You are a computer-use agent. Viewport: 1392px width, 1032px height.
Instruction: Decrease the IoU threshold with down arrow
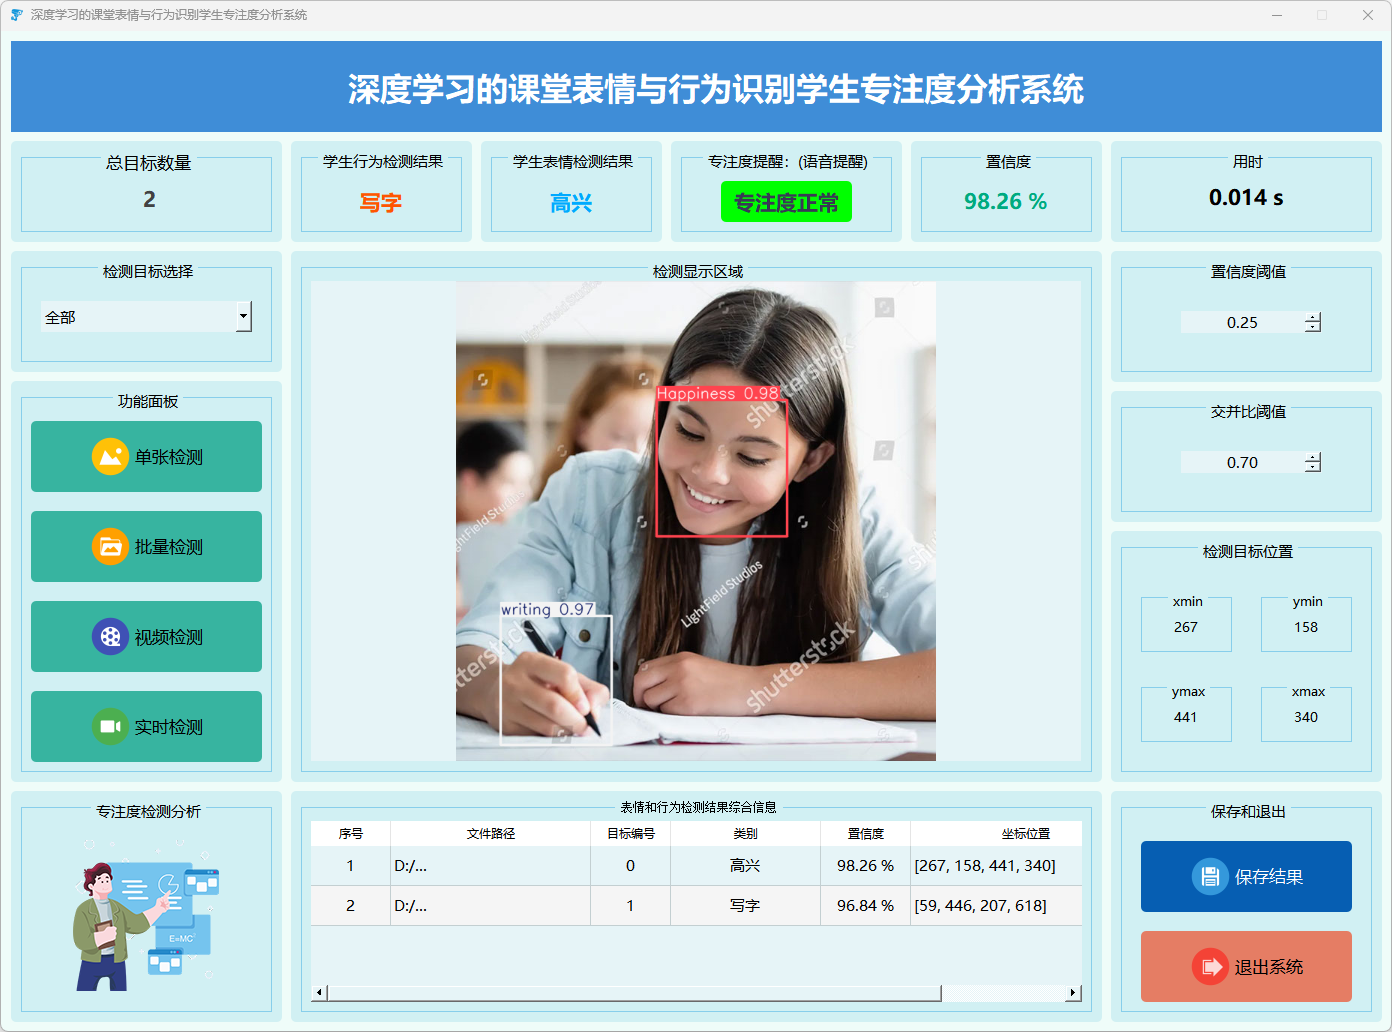pyautogui.click(x=1313, y=467)
